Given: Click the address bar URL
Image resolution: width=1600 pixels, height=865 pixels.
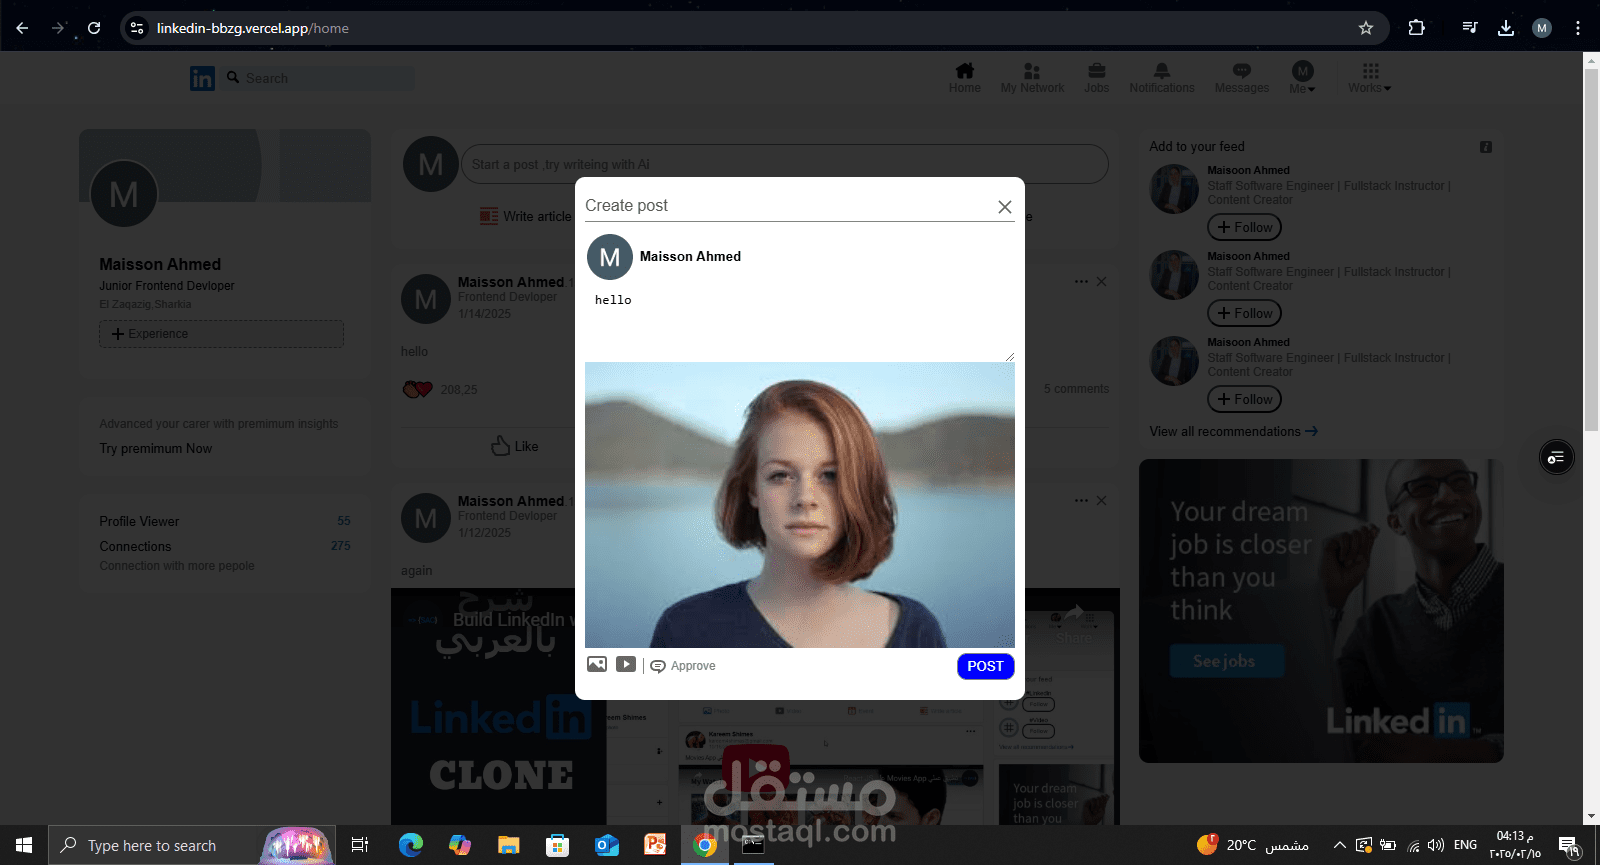Looking at the screenshot, I should (253, 28).
